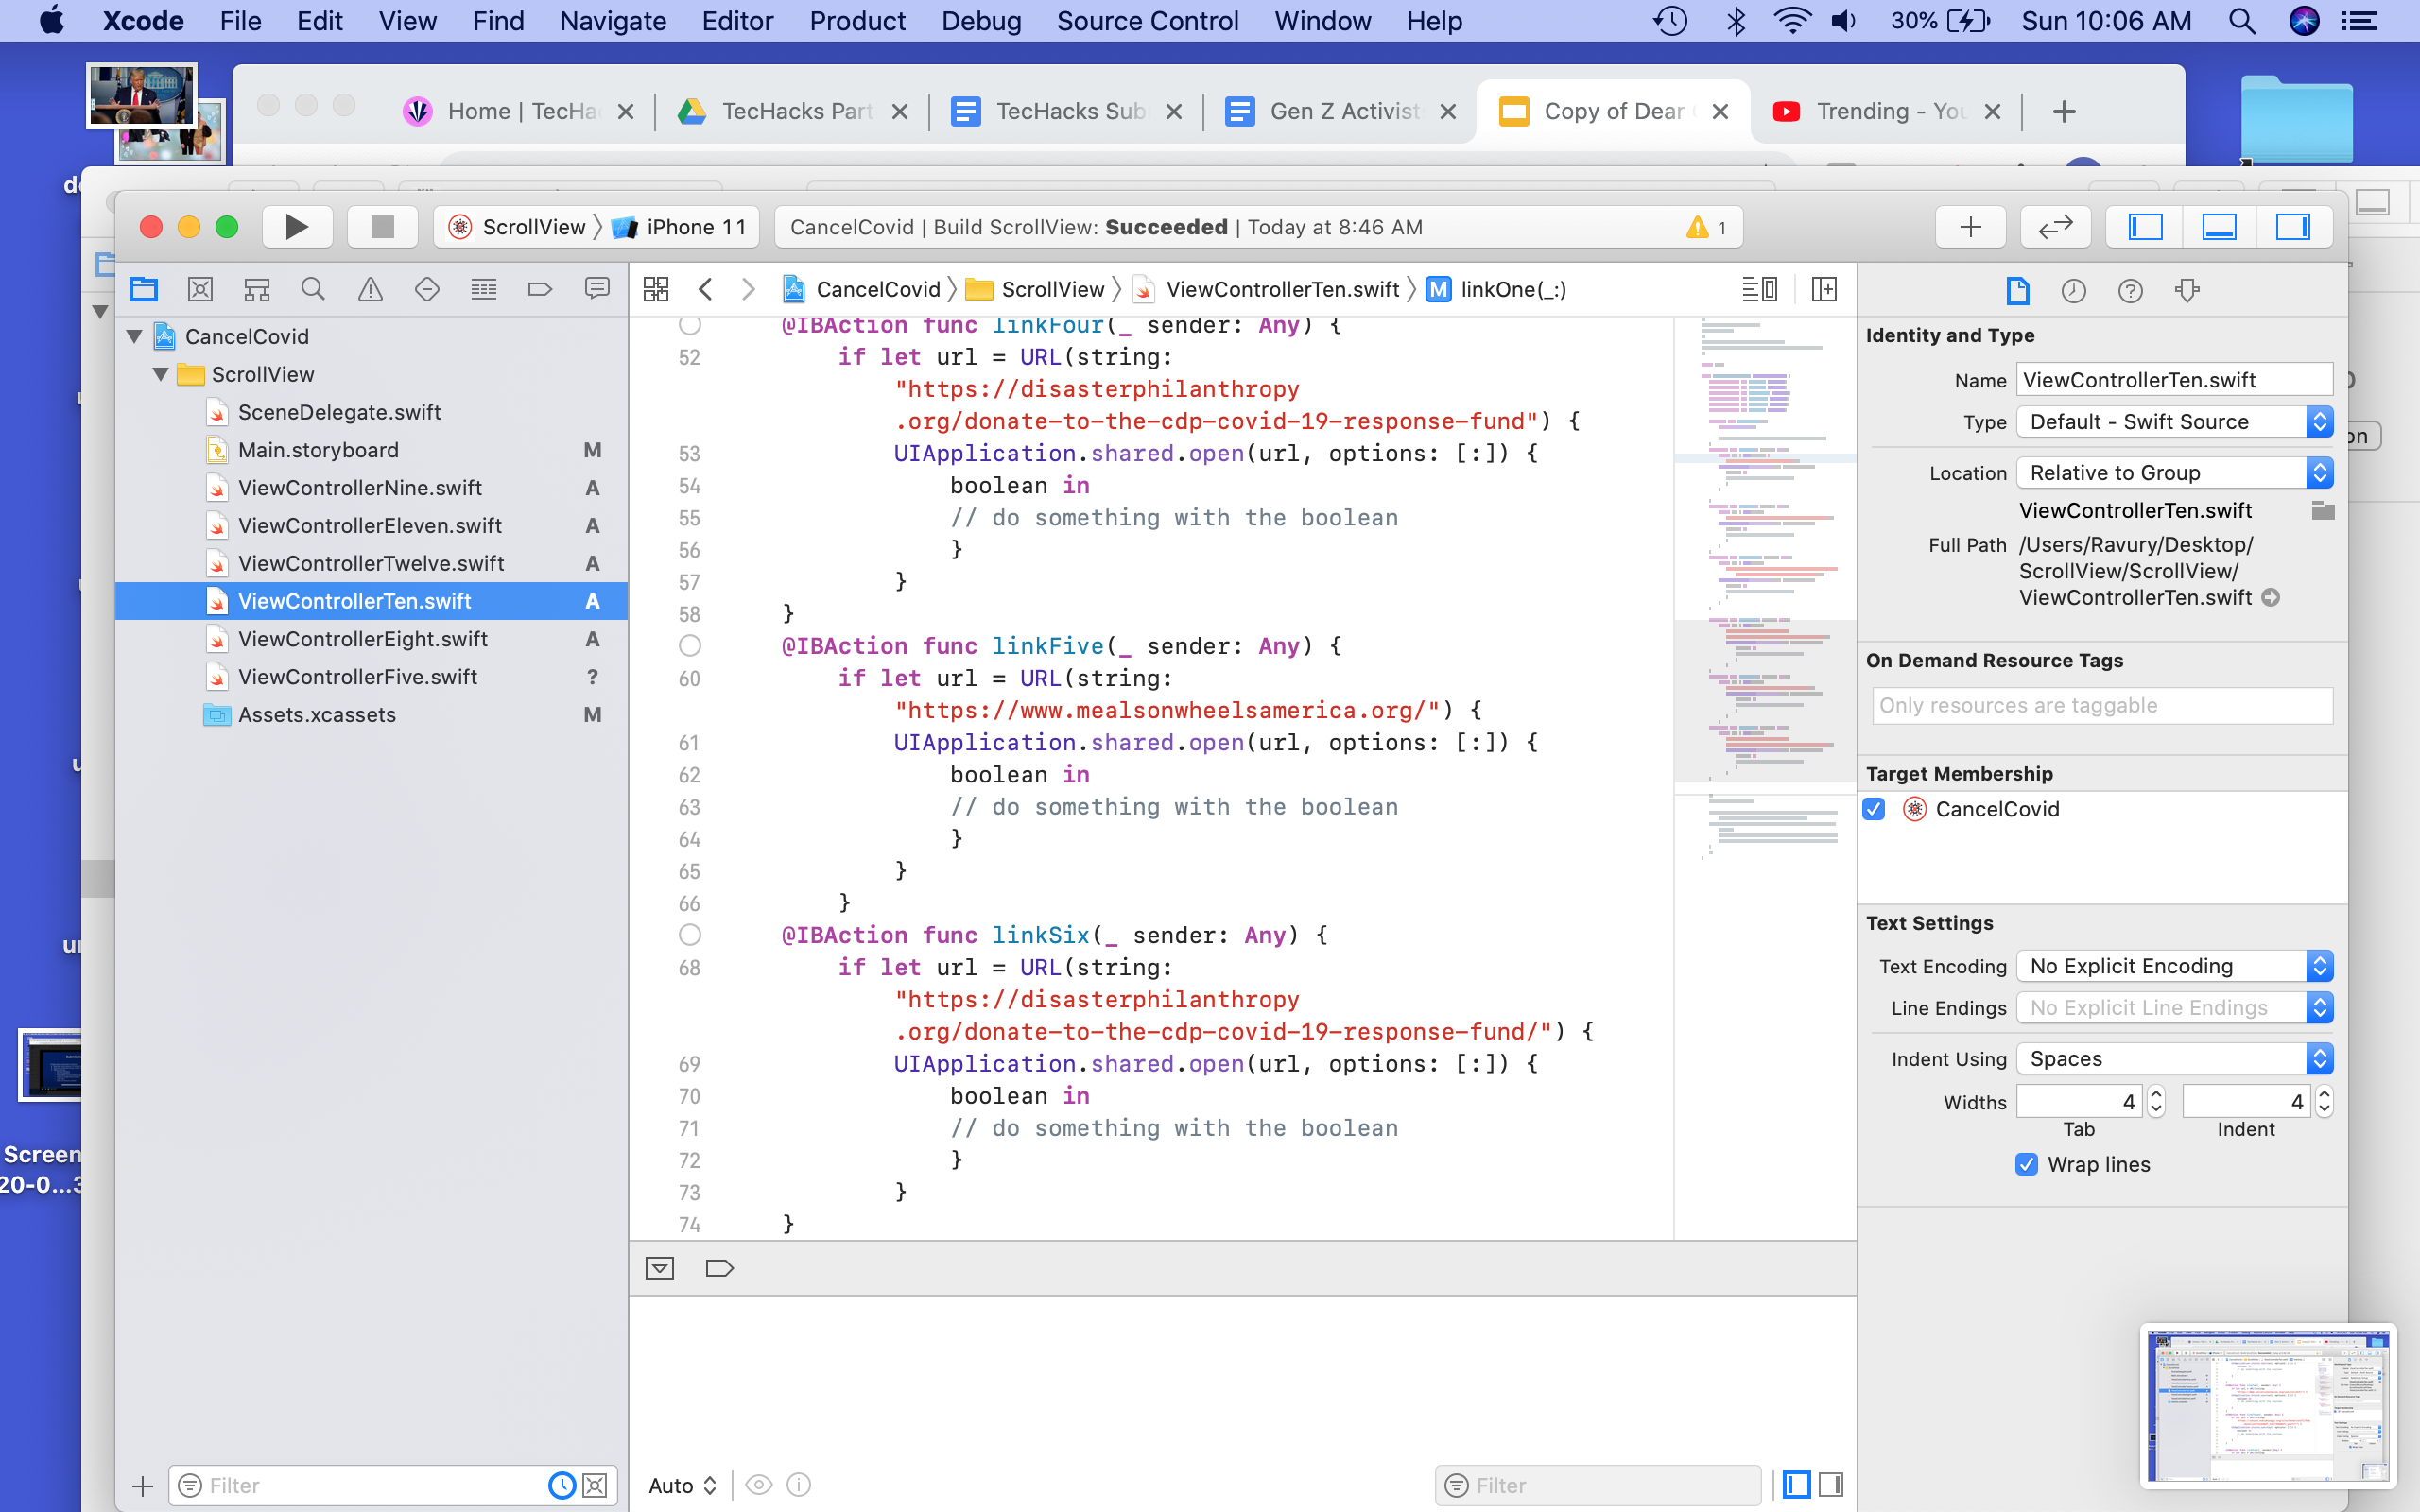Toggle CancelCovid target membership checkbox

pyautogui.click(x=1875, y=809)
